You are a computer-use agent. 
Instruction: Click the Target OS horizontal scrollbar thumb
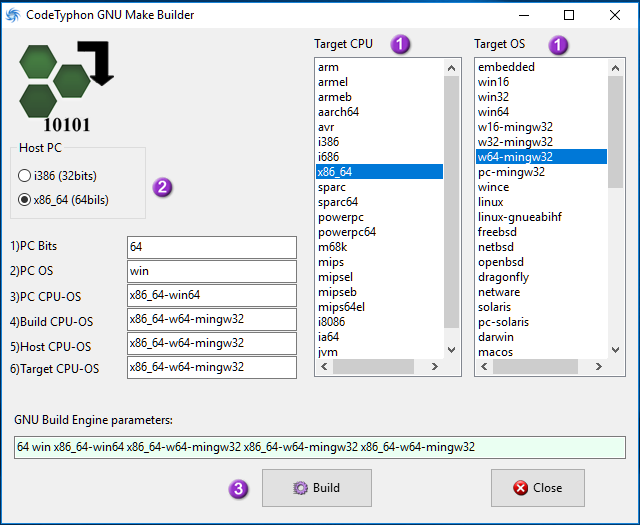pyautogui.click(x=535, y=367)
